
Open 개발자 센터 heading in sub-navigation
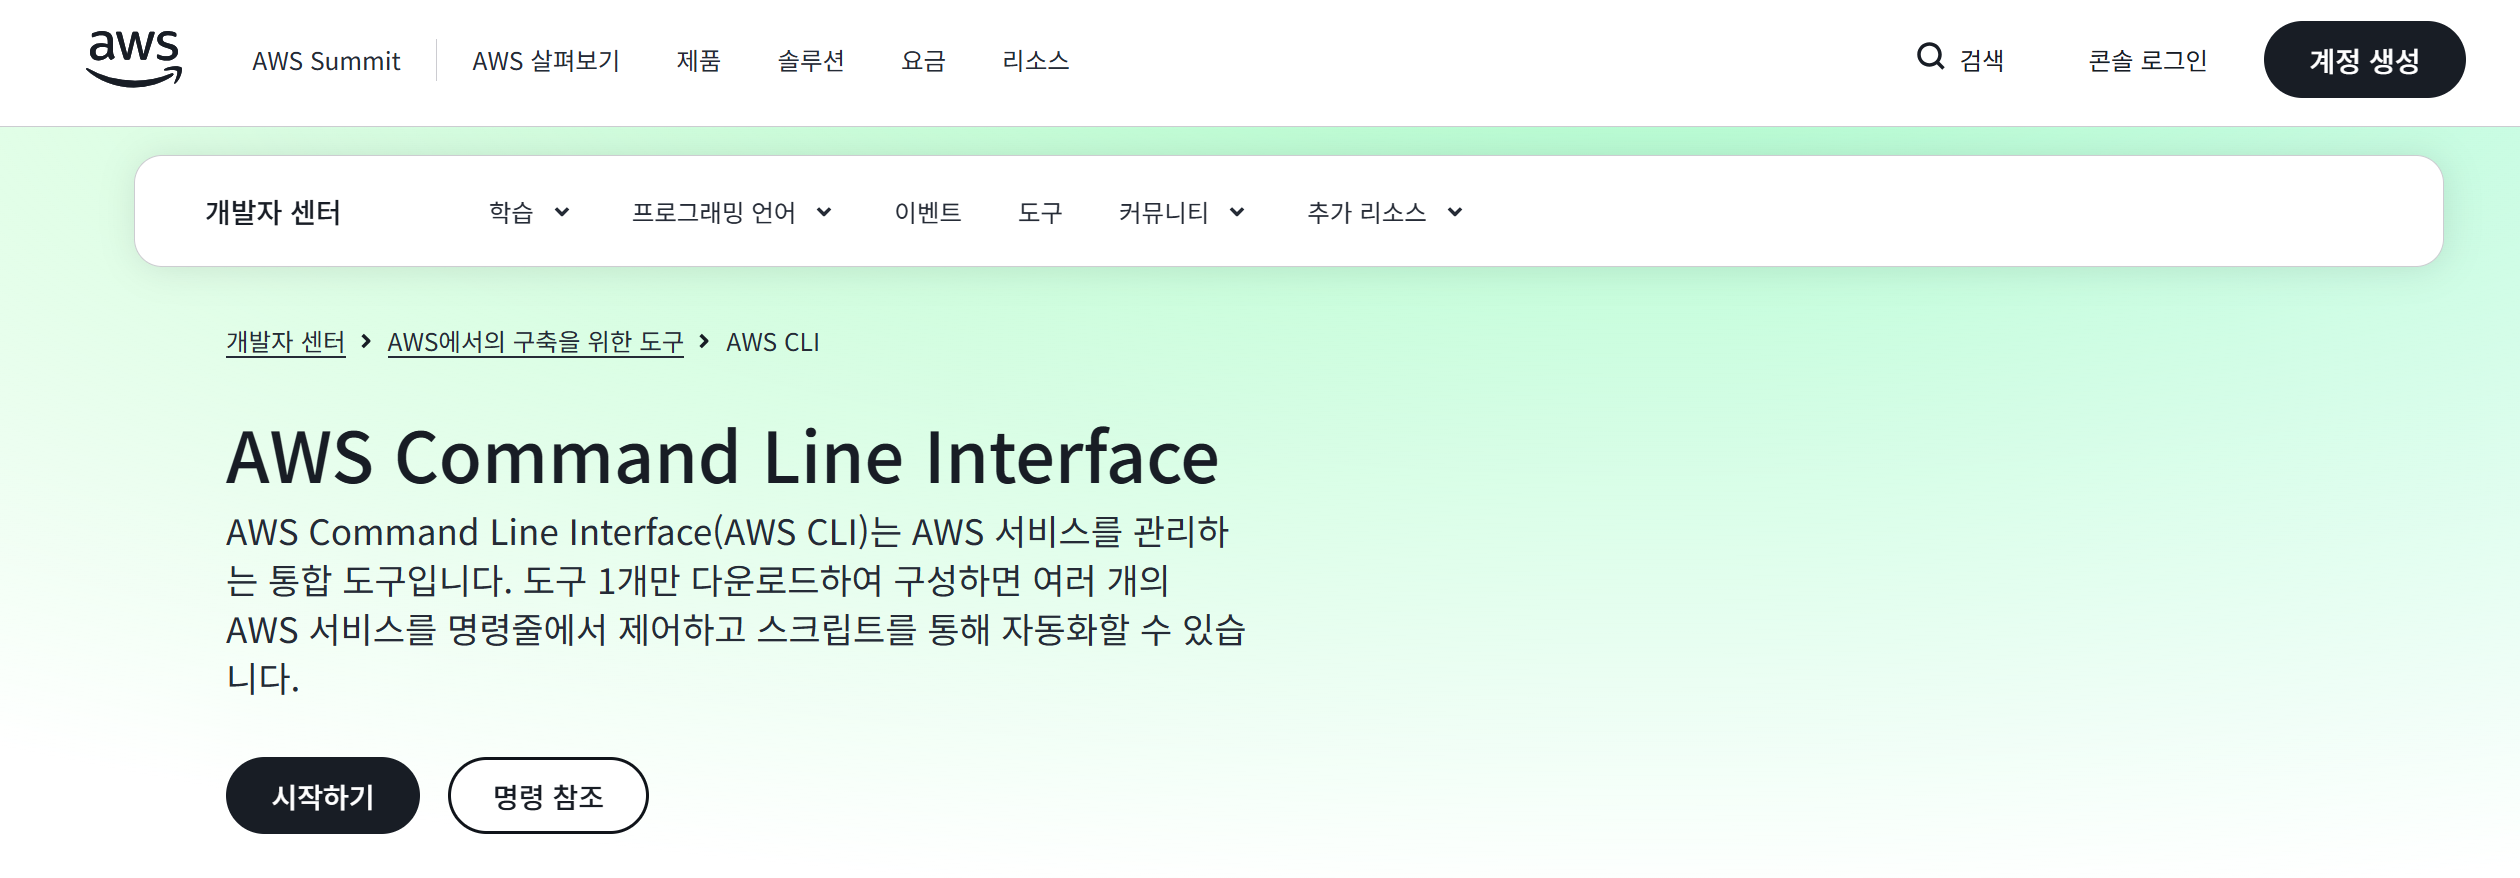point(273,212)
